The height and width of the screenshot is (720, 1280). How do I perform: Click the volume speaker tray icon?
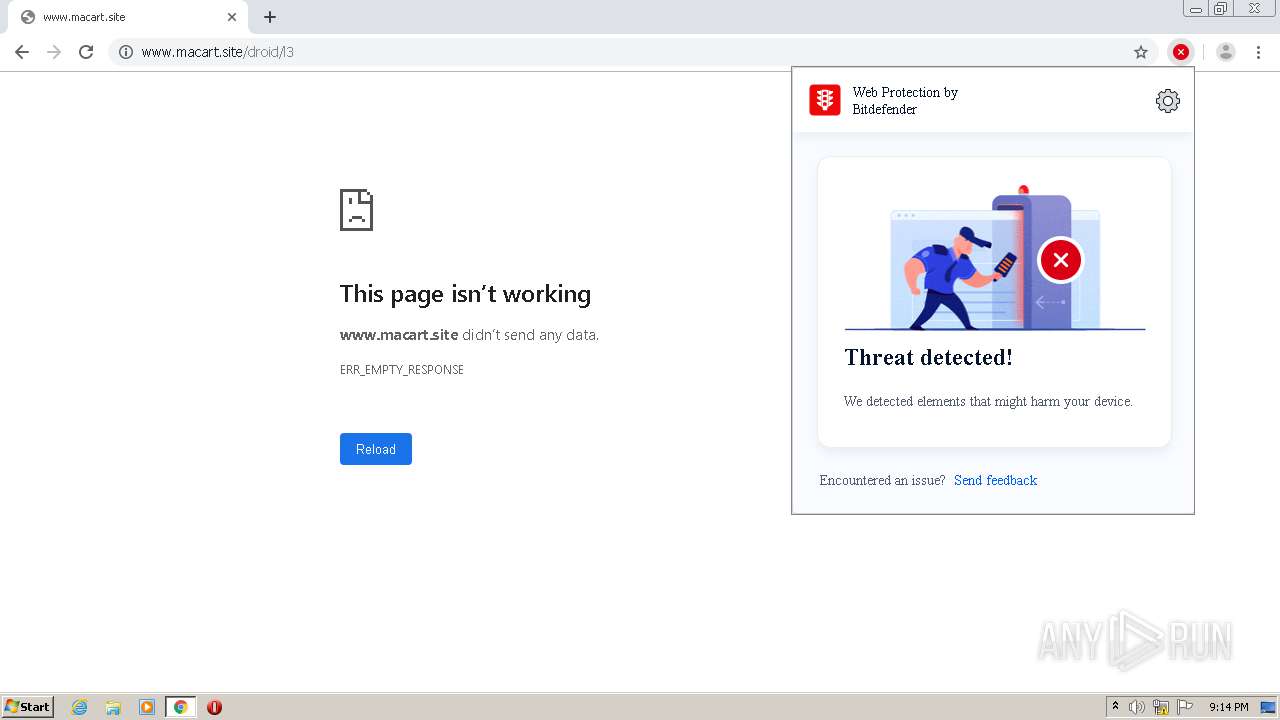pos(1137,707)
